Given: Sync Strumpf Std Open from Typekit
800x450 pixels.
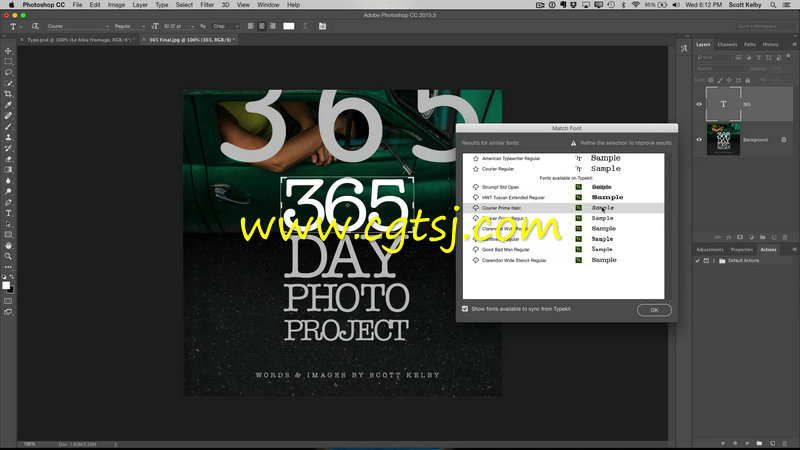Looking at the screenshot, I should pyautogui.click(x=476, y=187).
